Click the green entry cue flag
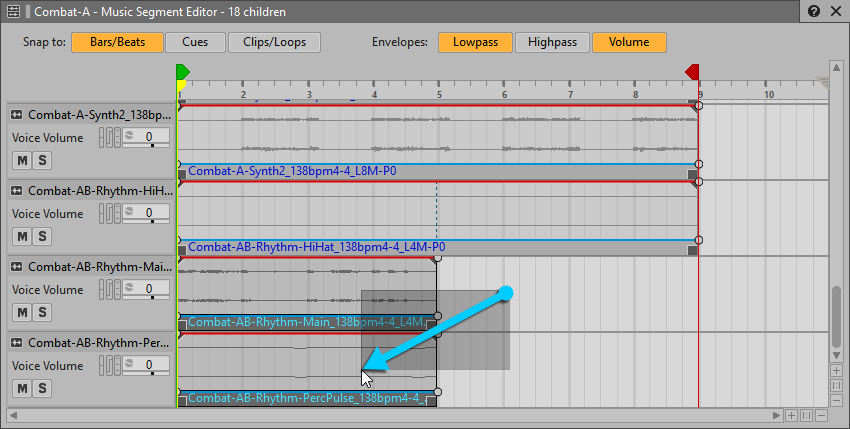Viewport: 850px width, 429px height. (182, 72)
